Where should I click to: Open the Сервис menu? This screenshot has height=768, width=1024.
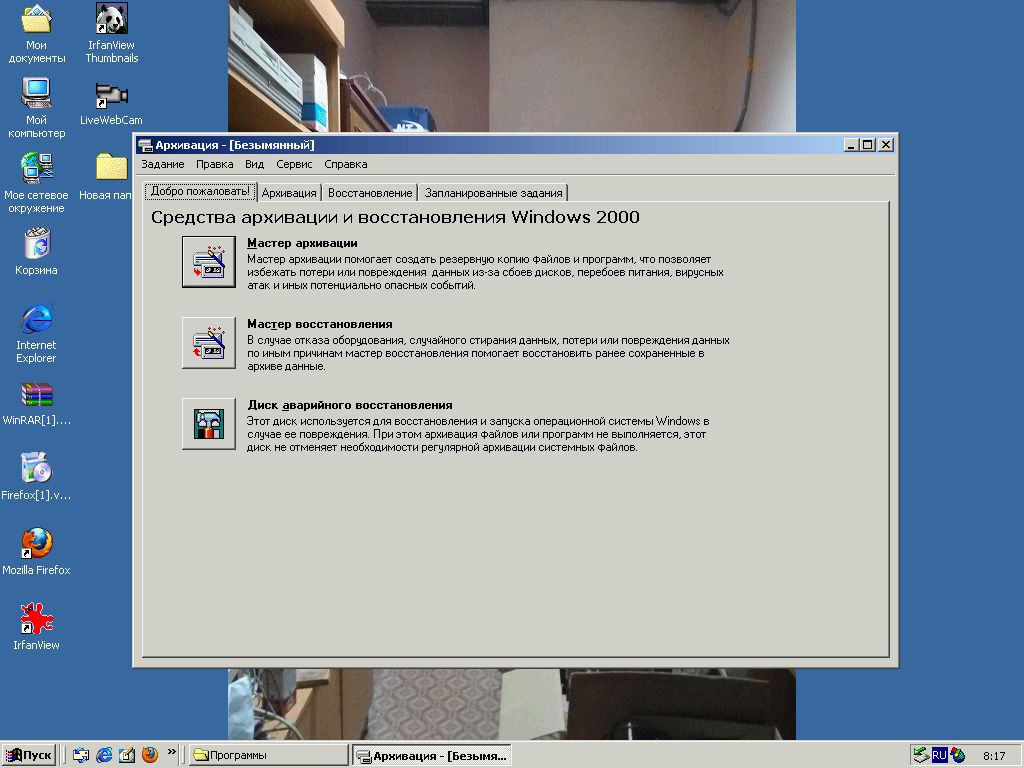[x=294, y=165]
